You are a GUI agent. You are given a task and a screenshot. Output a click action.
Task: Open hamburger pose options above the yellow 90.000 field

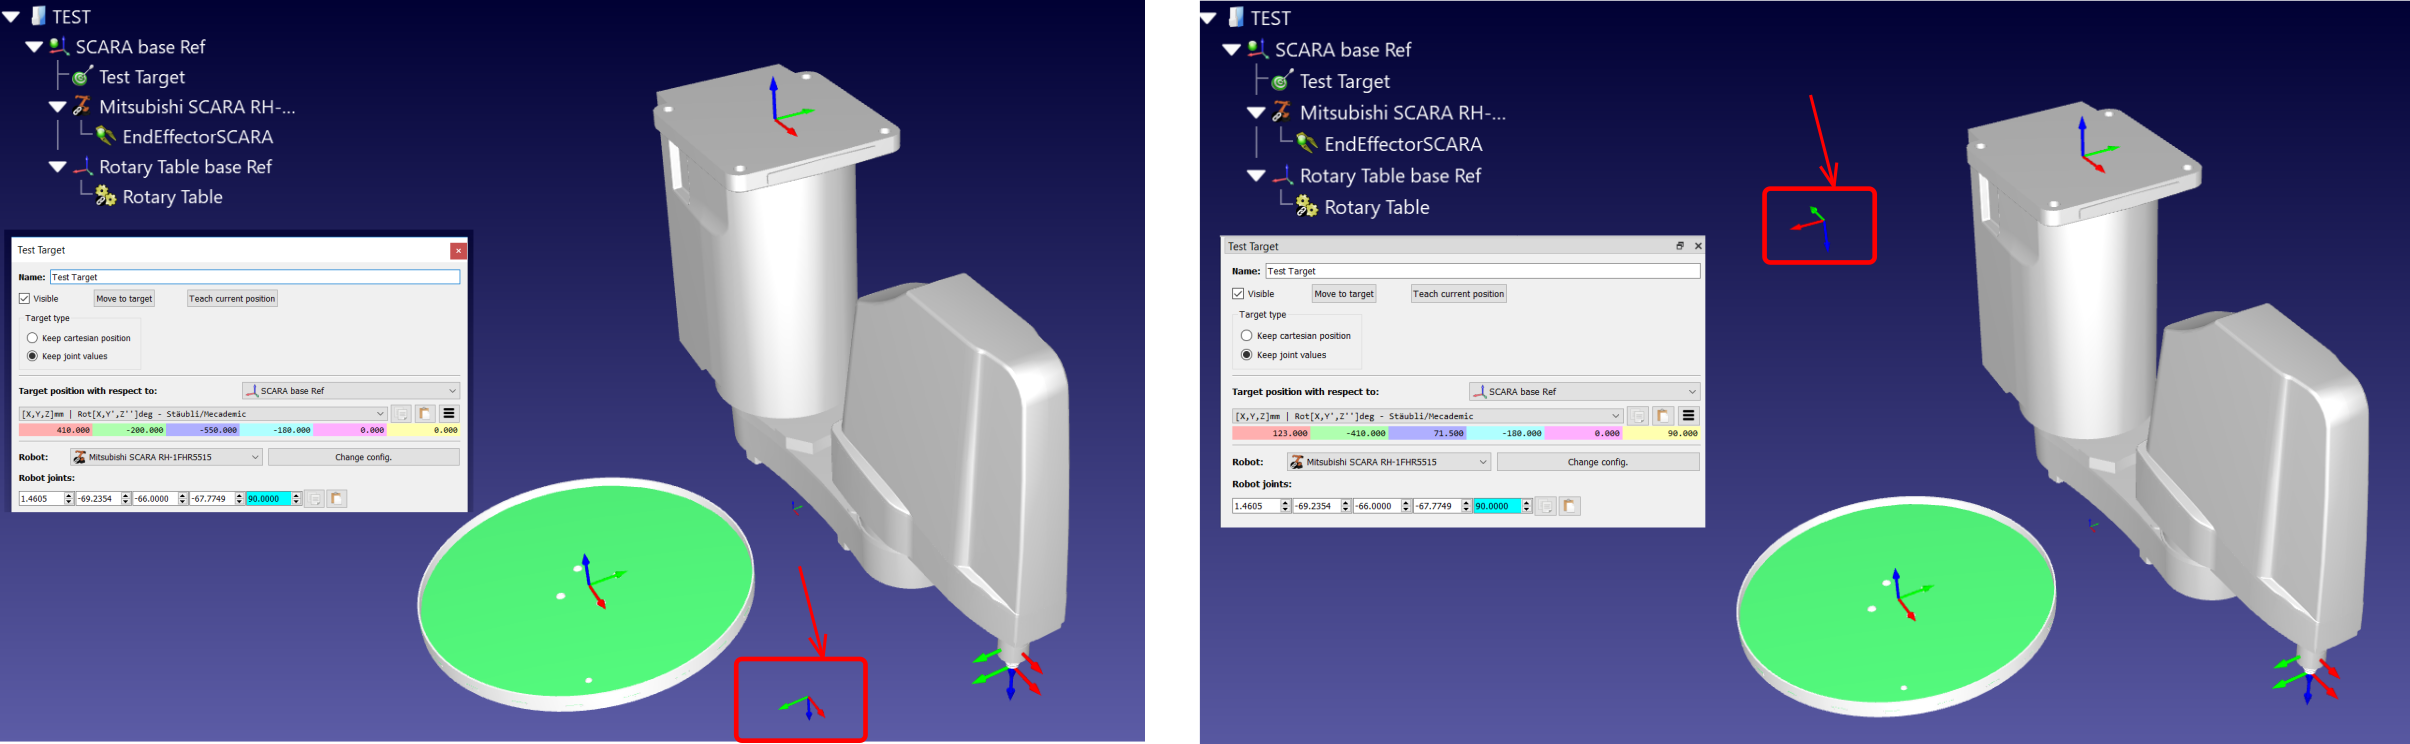point(1688,416)
